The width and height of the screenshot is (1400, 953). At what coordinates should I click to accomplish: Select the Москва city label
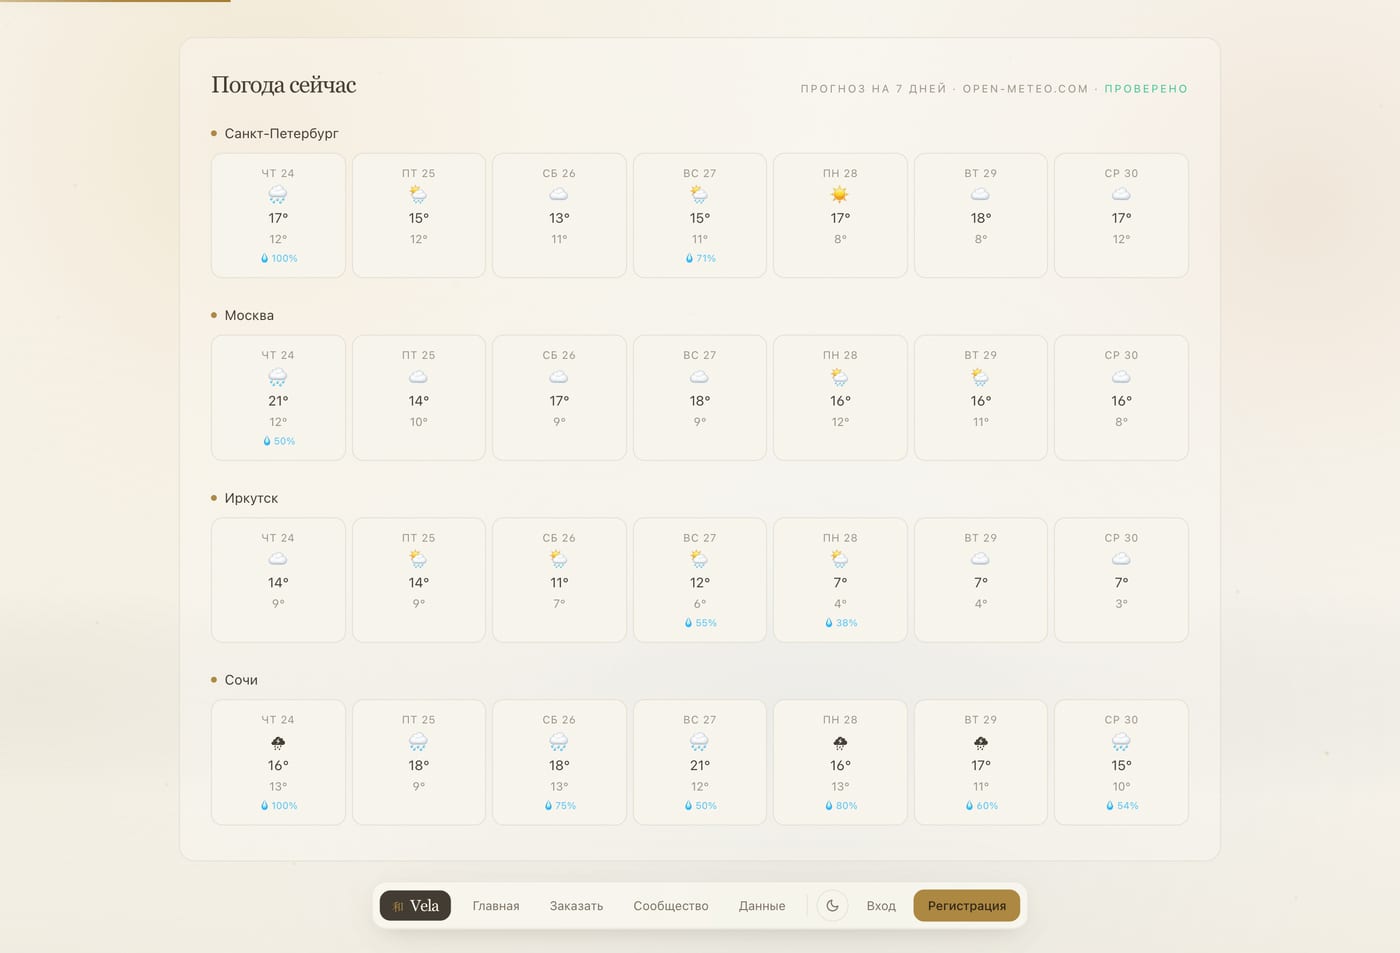point(249,315)
